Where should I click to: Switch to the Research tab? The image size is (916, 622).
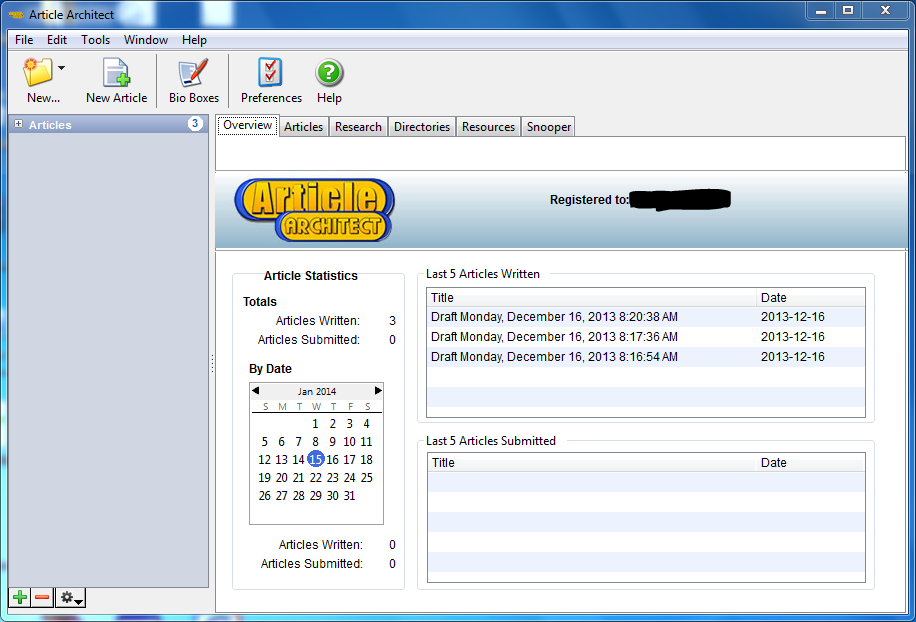click(358, 127)
